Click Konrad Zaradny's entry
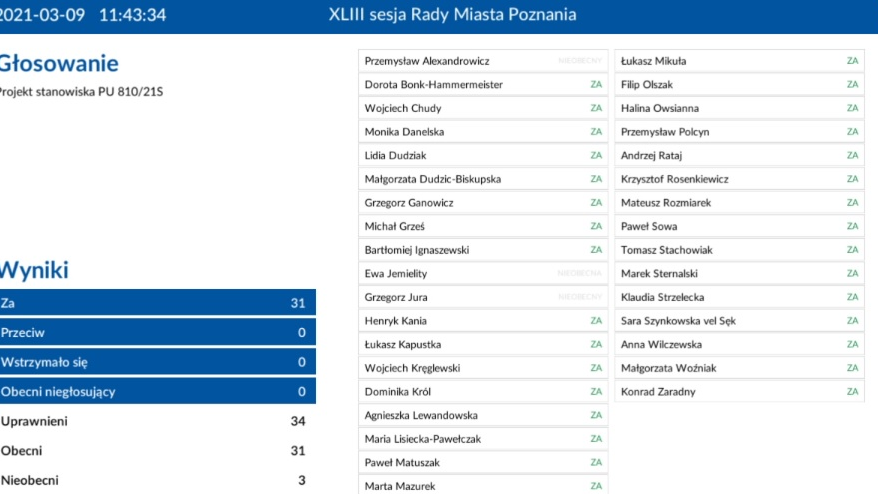 738,392
